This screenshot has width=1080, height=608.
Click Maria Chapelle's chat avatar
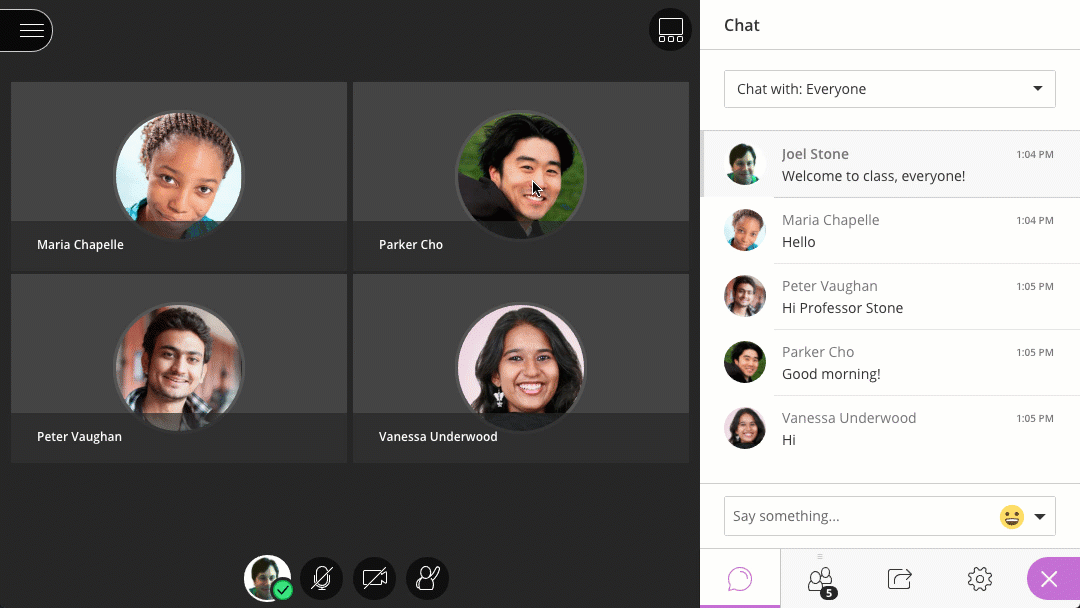pyautogui.click(x=745, y=230)
